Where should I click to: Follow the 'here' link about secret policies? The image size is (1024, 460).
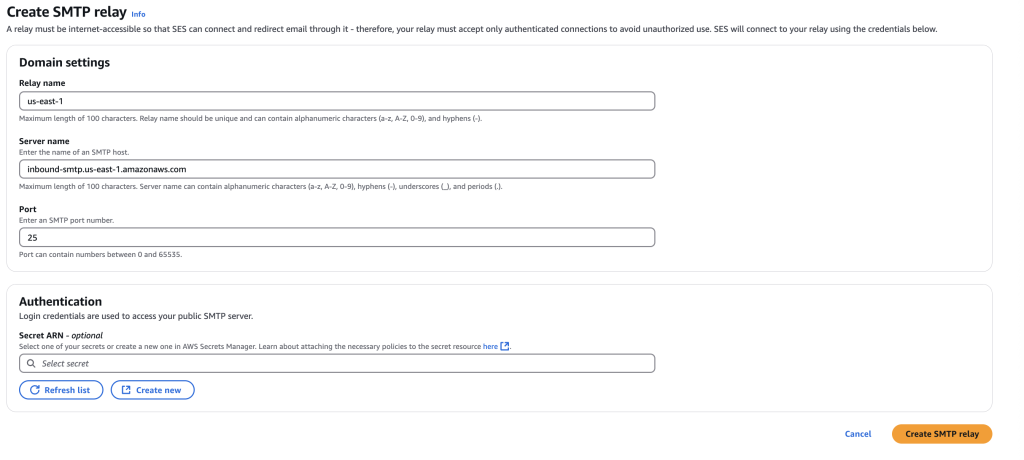pos(490,346)
